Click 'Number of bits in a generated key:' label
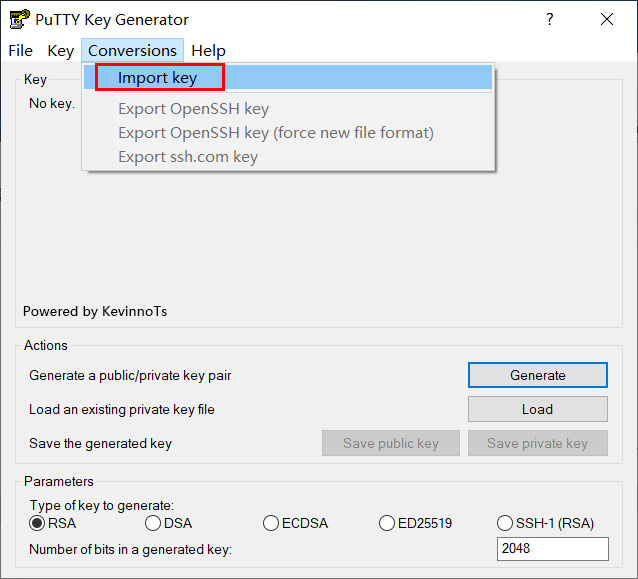 click(x=131, y=549)
